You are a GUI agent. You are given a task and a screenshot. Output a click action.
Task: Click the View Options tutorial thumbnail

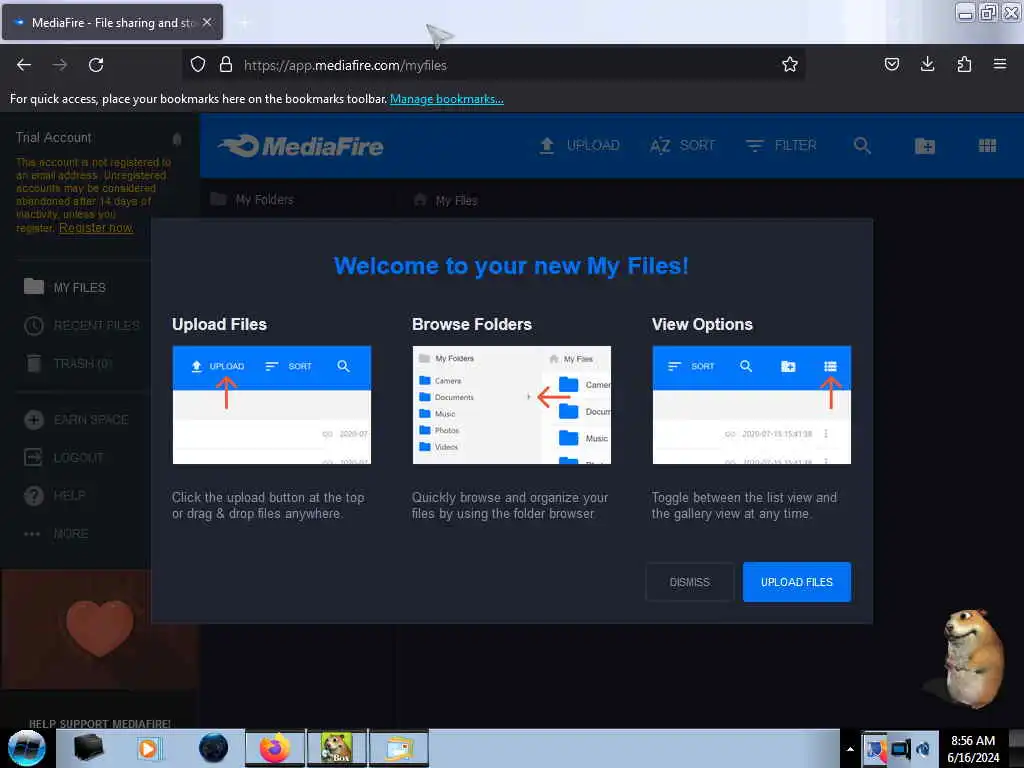(x=752, y=405)
